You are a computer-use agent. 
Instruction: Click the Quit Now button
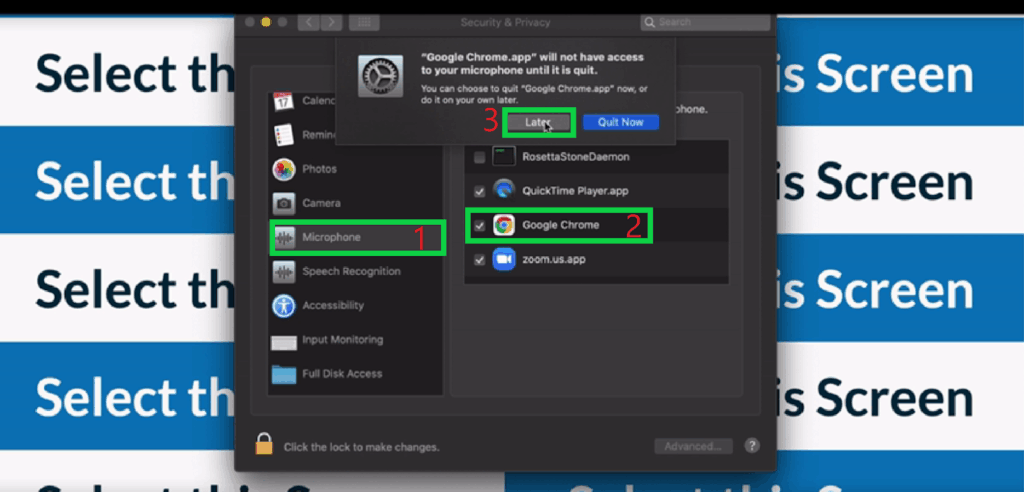coord(620,122)
